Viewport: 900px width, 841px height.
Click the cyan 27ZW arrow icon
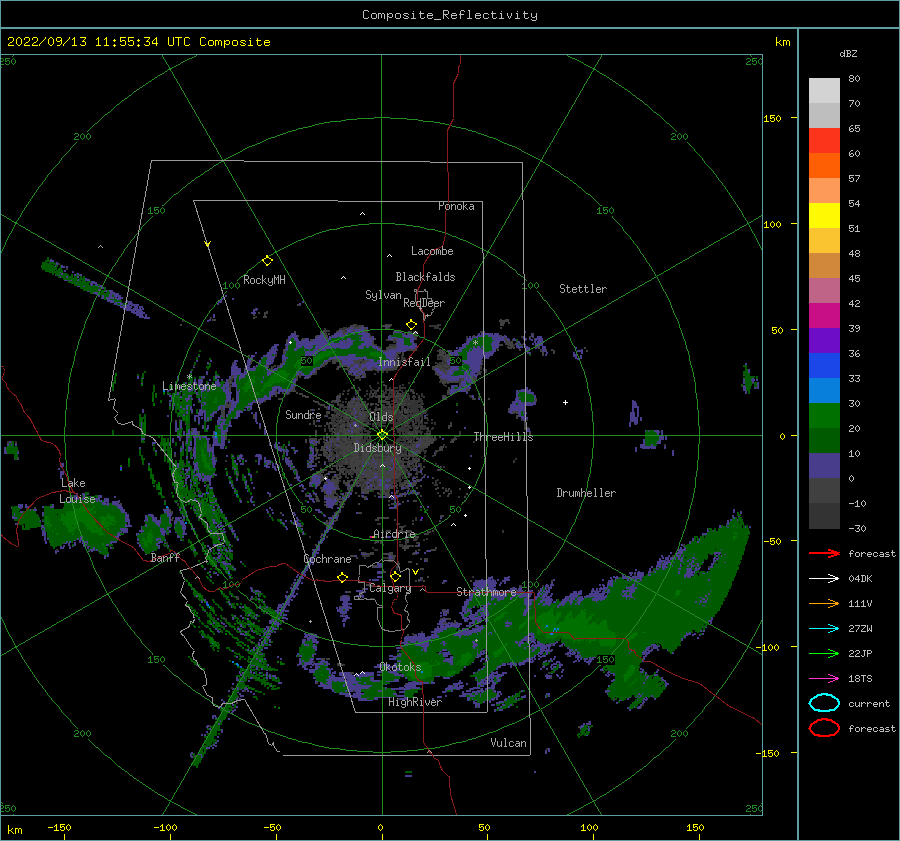pos(824,629)
